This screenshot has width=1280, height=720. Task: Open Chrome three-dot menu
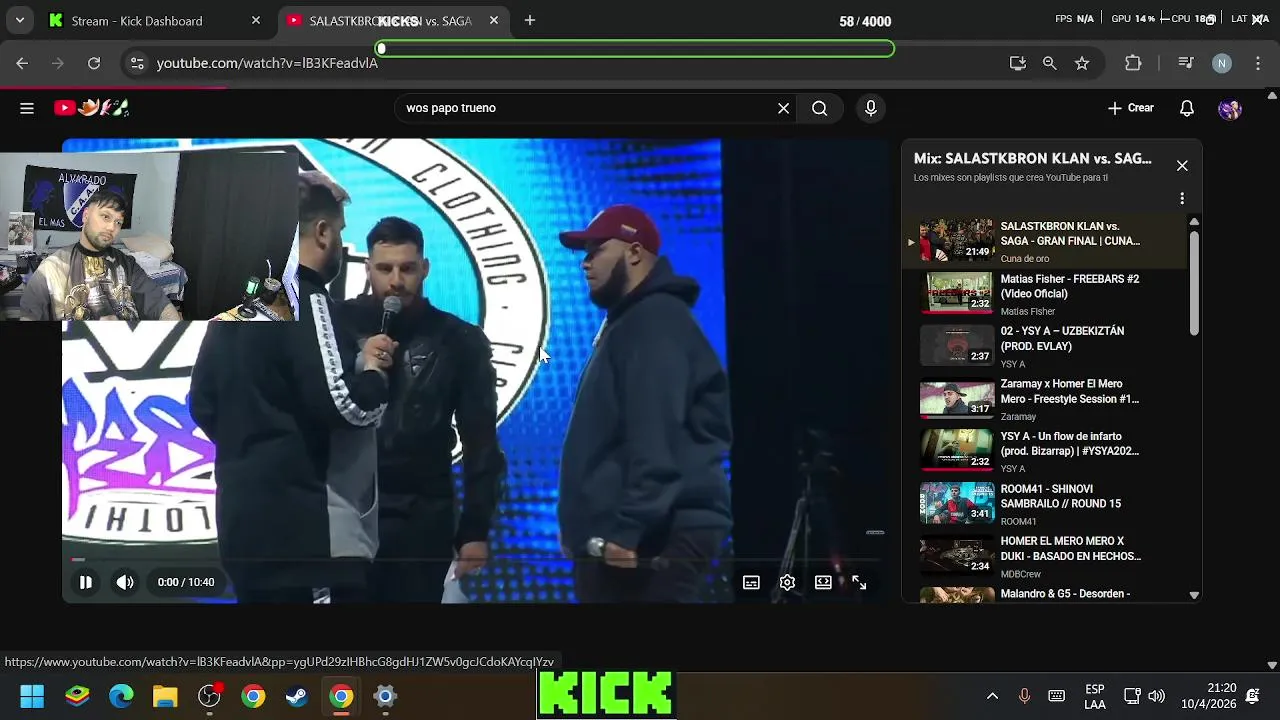(1257, 63)
